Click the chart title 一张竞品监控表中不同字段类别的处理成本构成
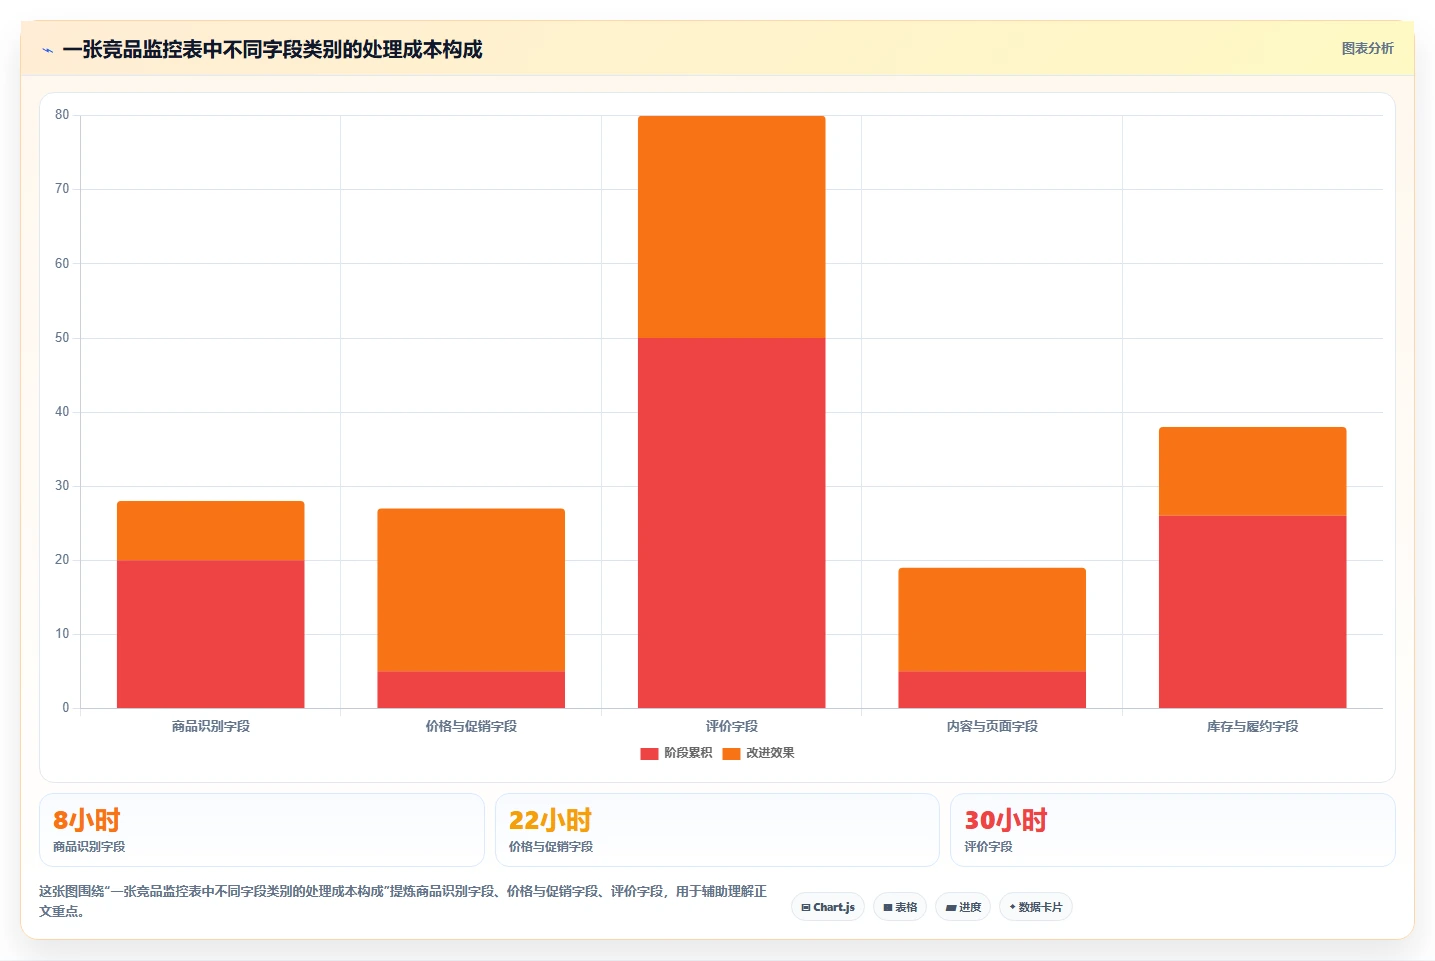Image resolution: width=1435 pixels, height=961 pixels. [272, 50]
